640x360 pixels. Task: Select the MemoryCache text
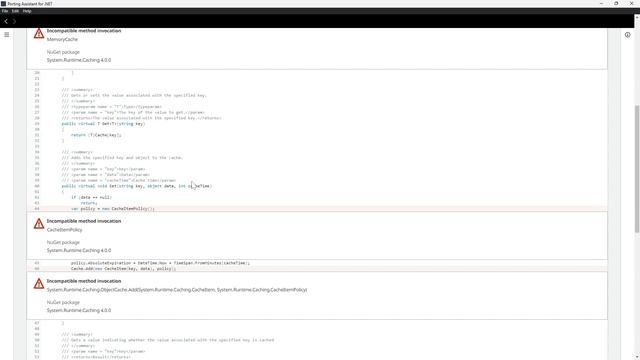click(x=62, y=40)
